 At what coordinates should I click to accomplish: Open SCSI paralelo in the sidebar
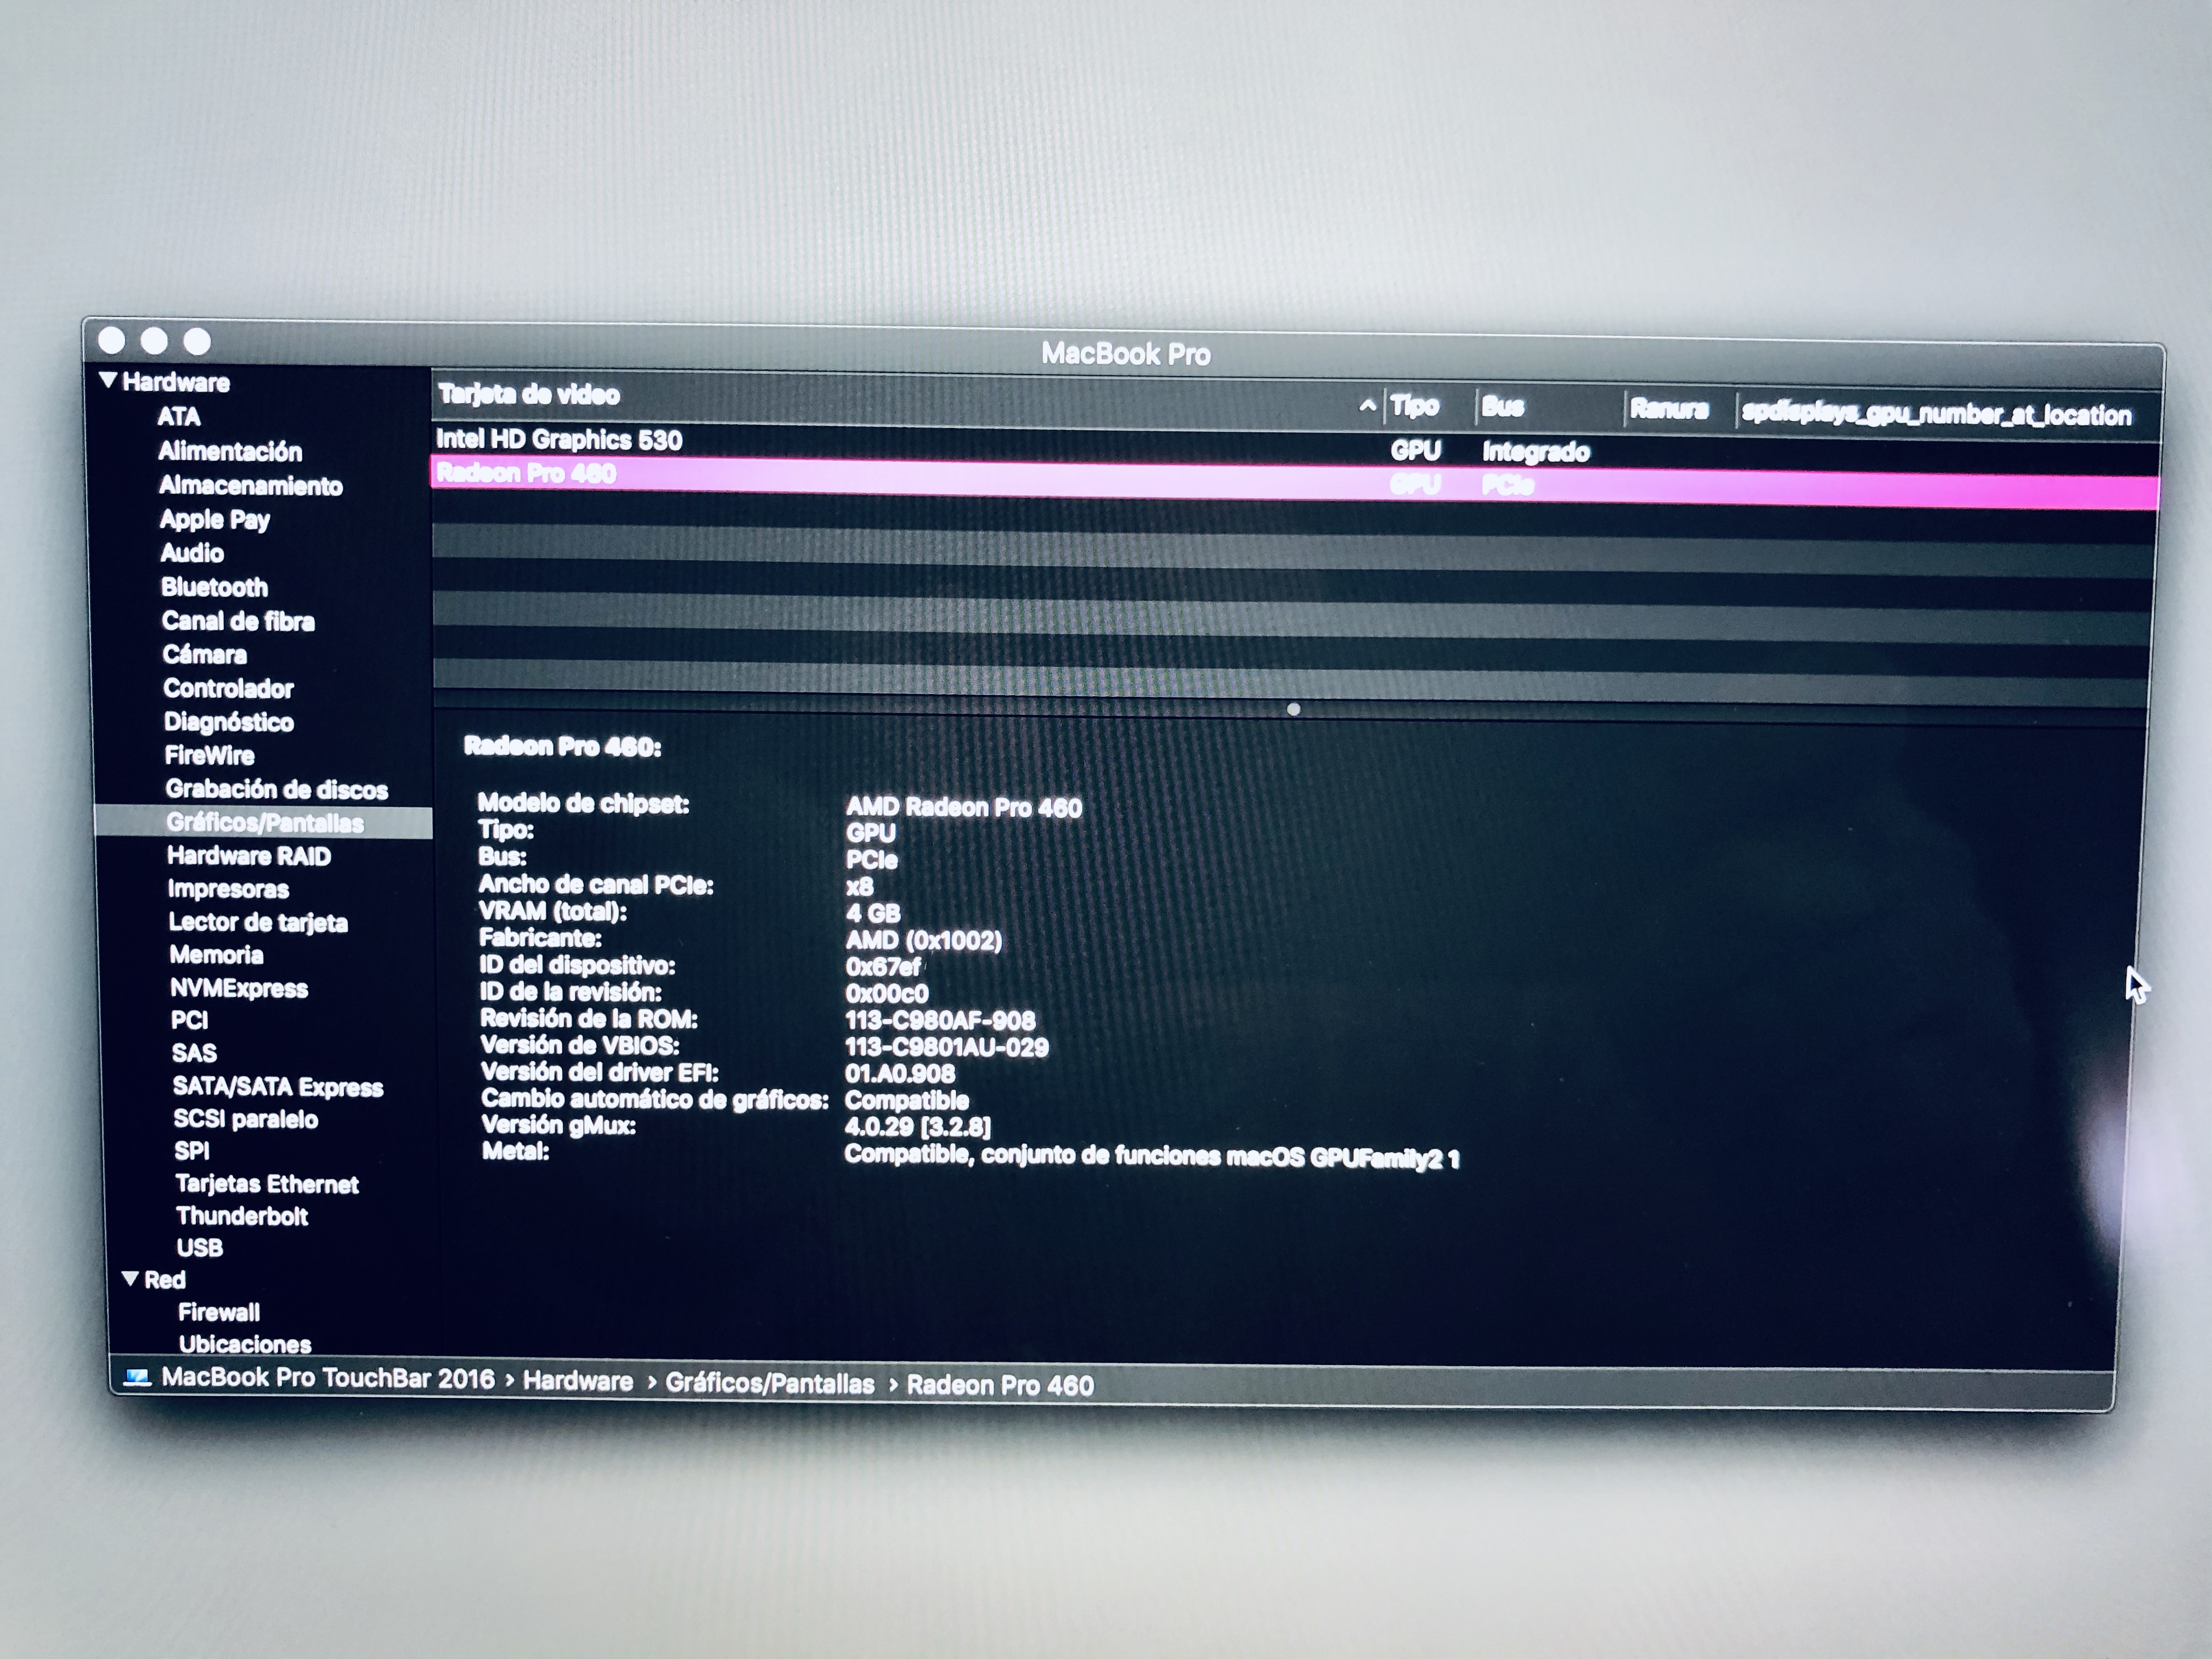246,1119
